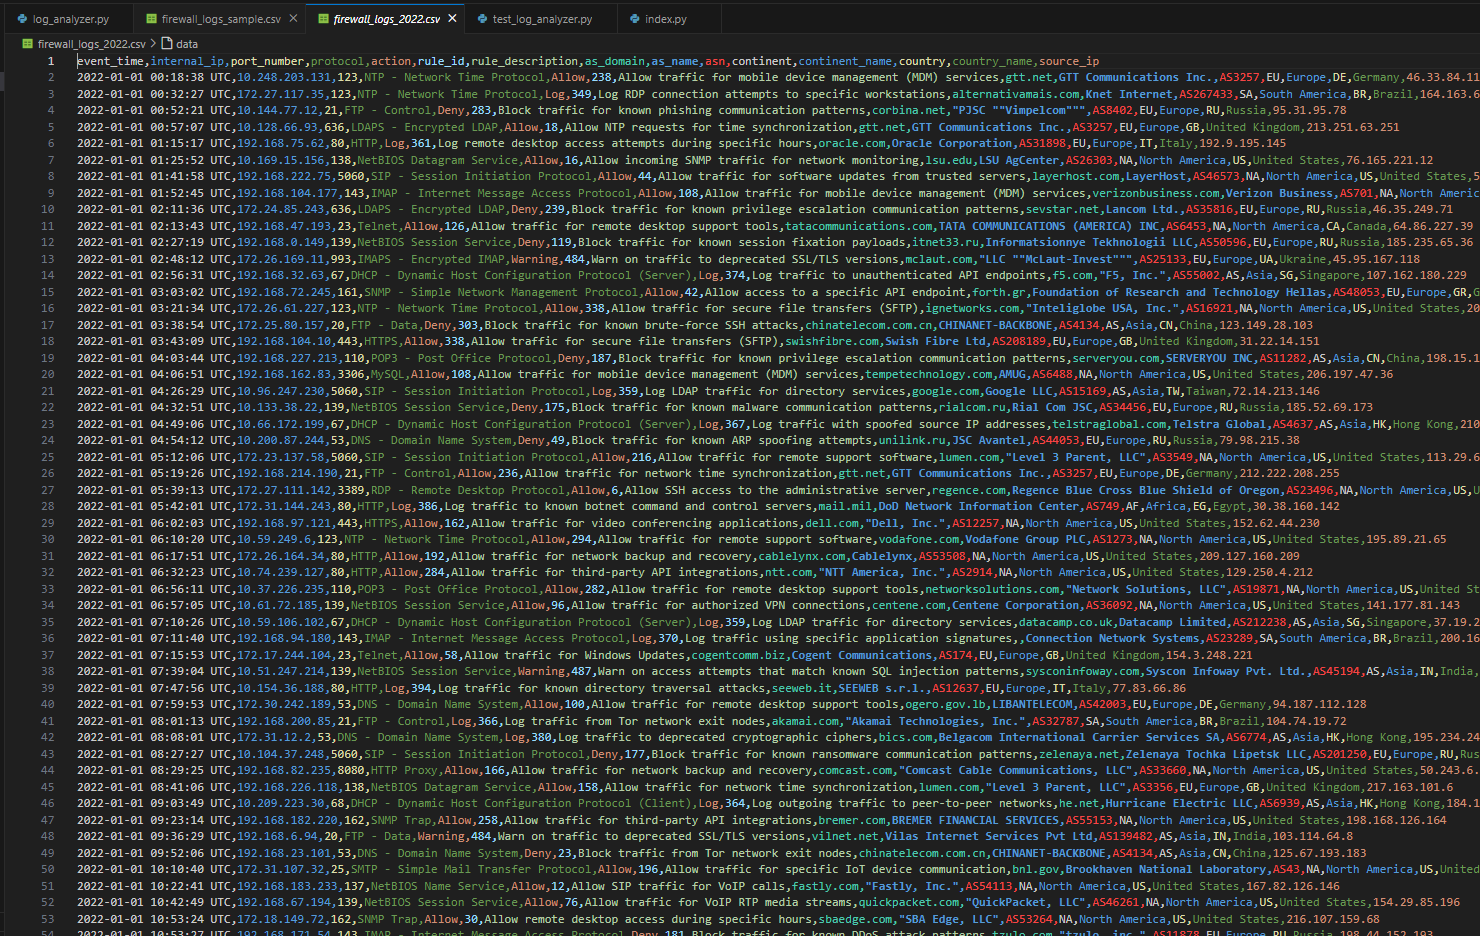Switch to the test_log_analyzer.py tab
The width and height of the screenshot is (1480, 936).
[x=540, y=18]
